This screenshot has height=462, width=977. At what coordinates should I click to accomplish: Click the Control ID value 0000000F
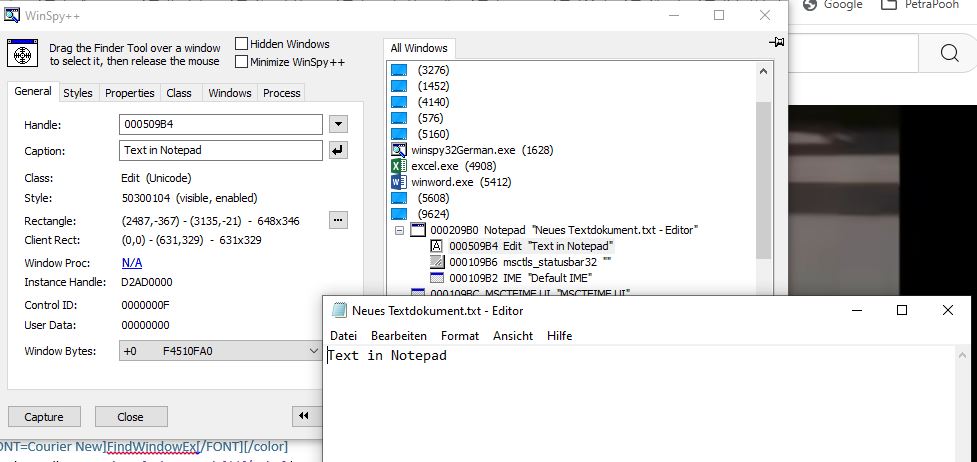pyautogui.click(x=145, y=305)
